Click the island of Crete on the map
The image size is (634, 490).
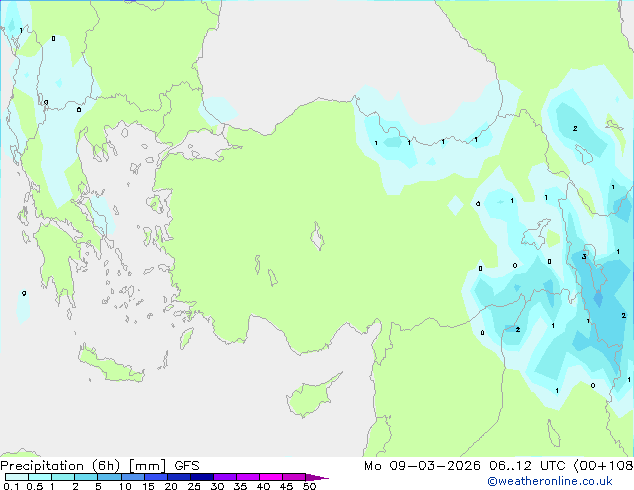[111, 365]
